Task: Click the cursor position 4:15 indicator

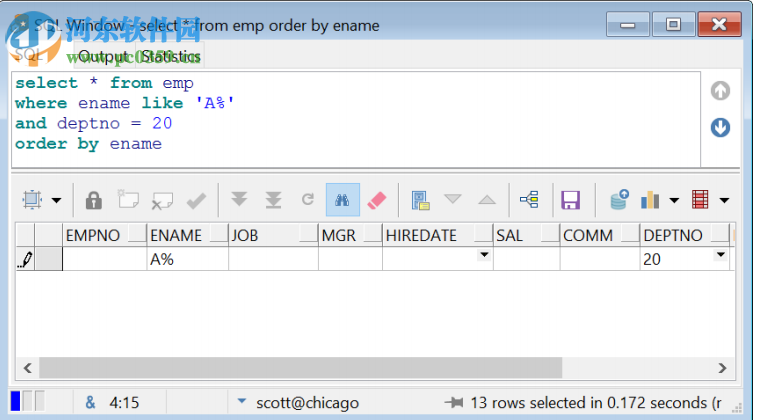Action: [124, 403]
